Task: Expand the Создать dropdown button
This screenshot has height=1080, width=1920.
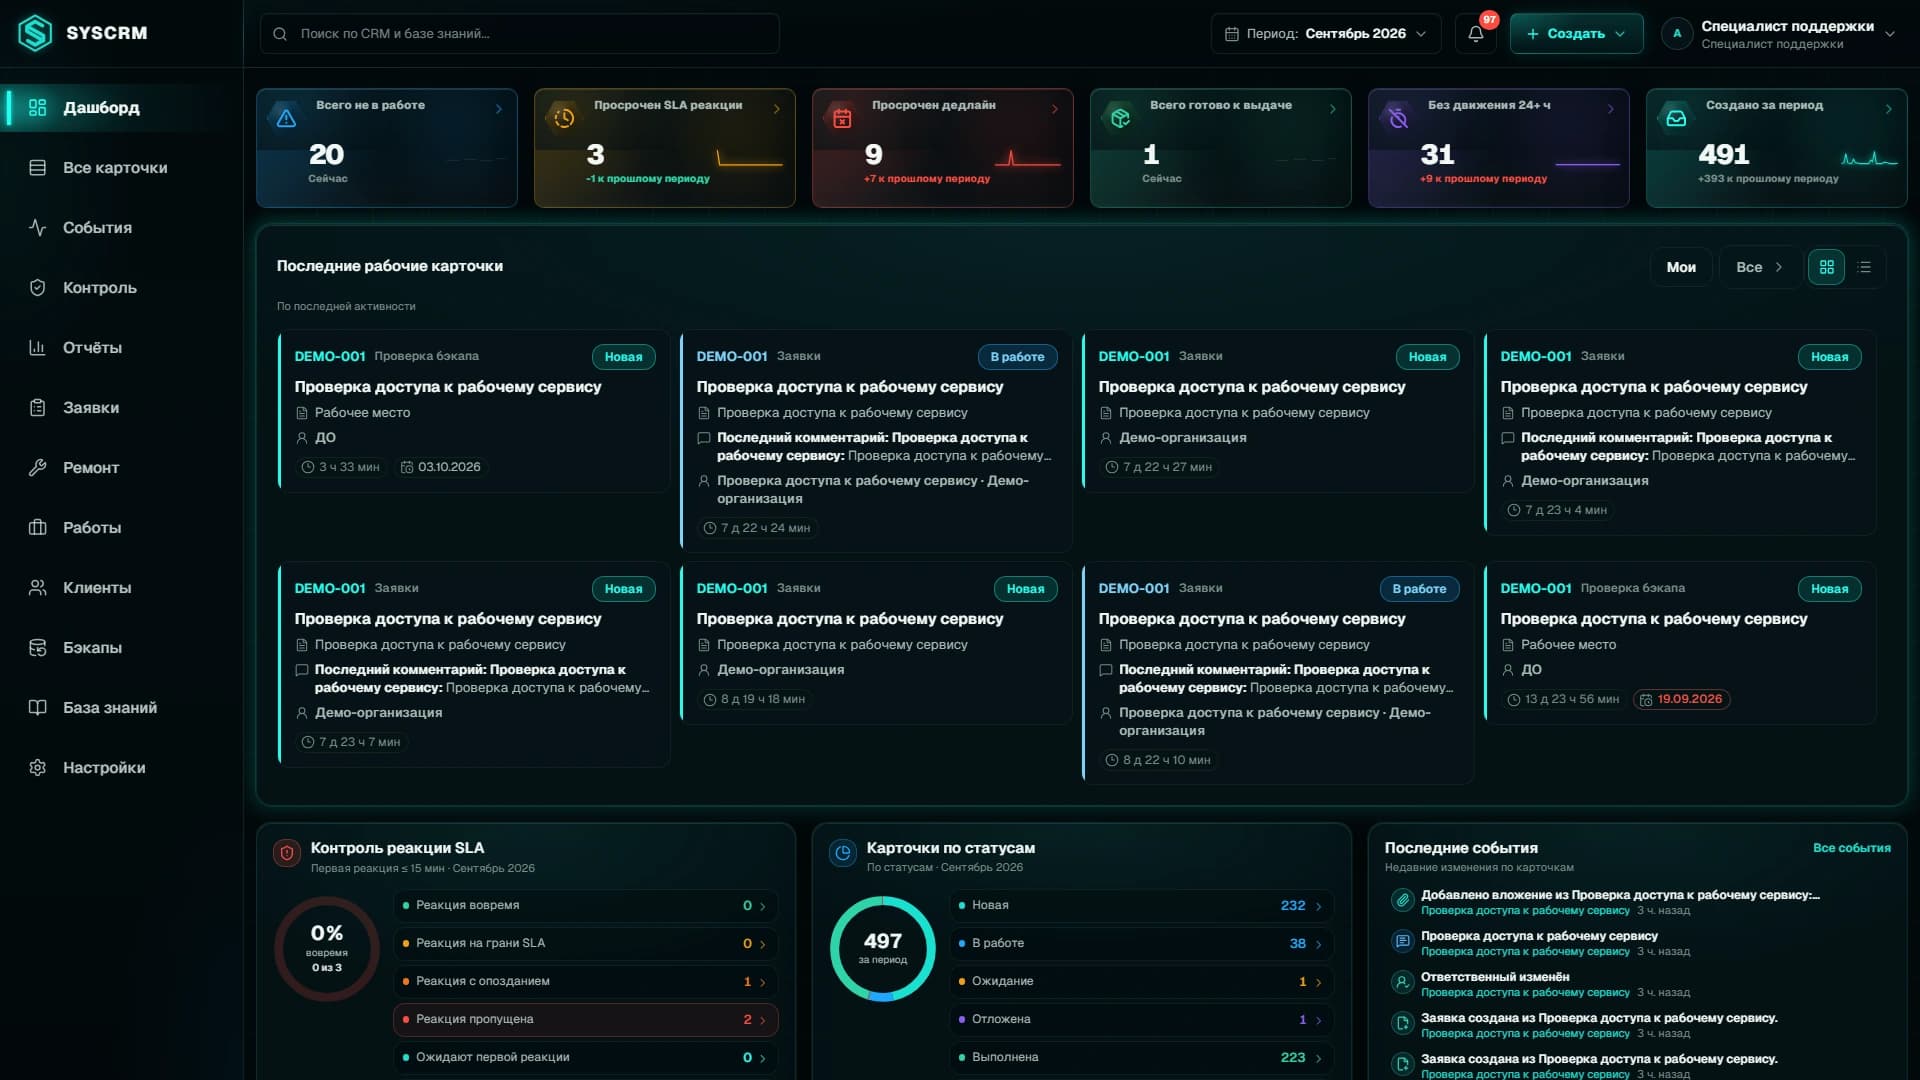Action: coord(1576,34)
